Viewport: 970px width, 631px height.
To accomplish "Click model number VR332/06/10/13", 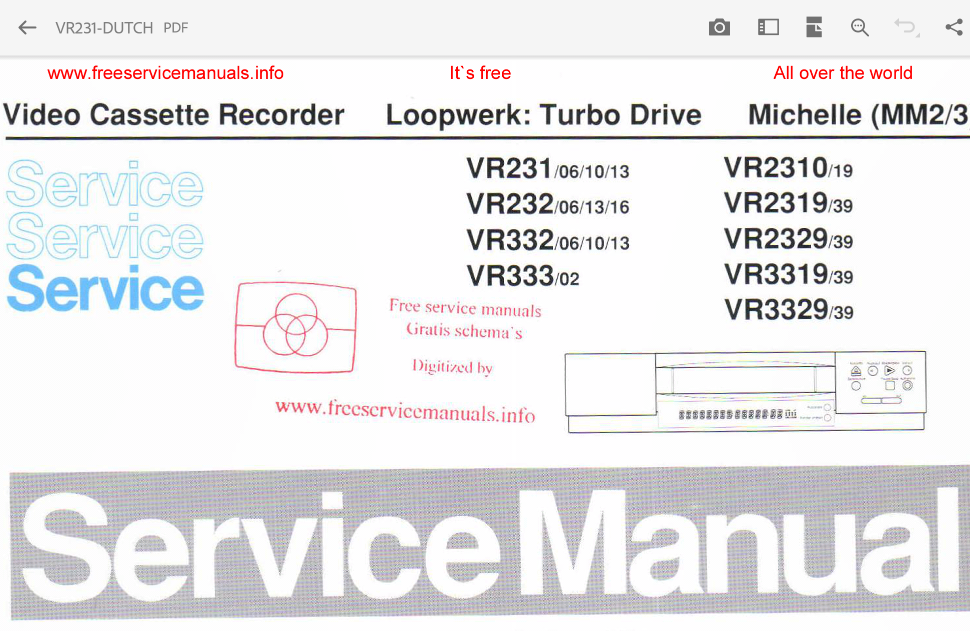I will point(547,240).
